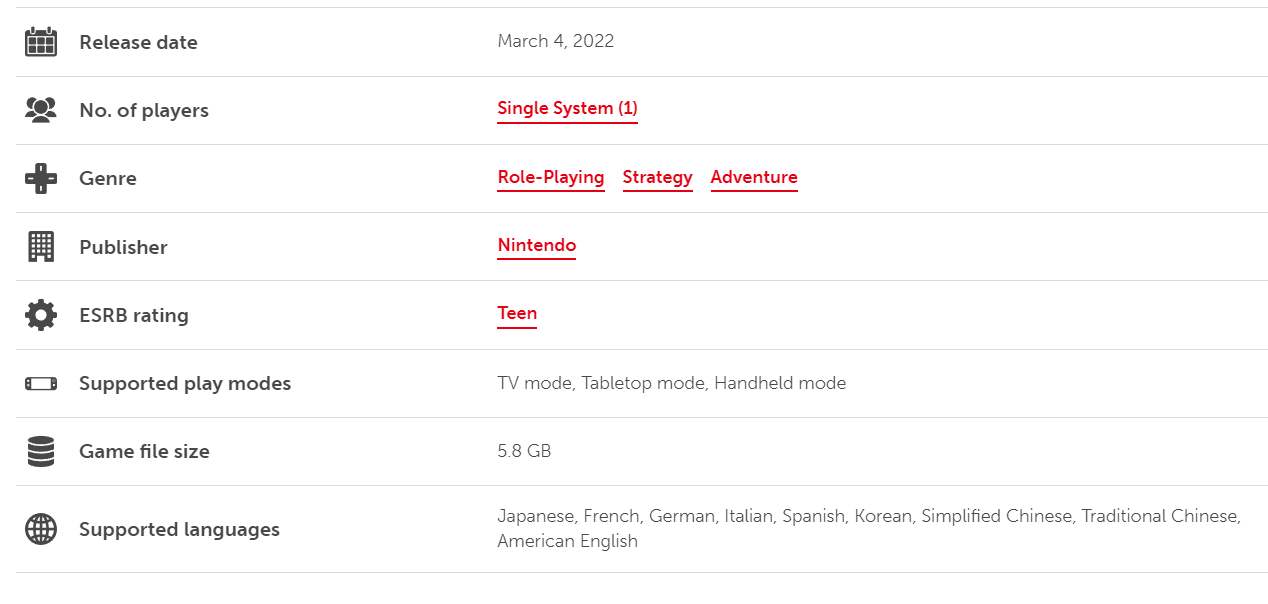Screen dimensions: 1268x604
Task: Click the Game file size label
Action: [x=144, y=451]
